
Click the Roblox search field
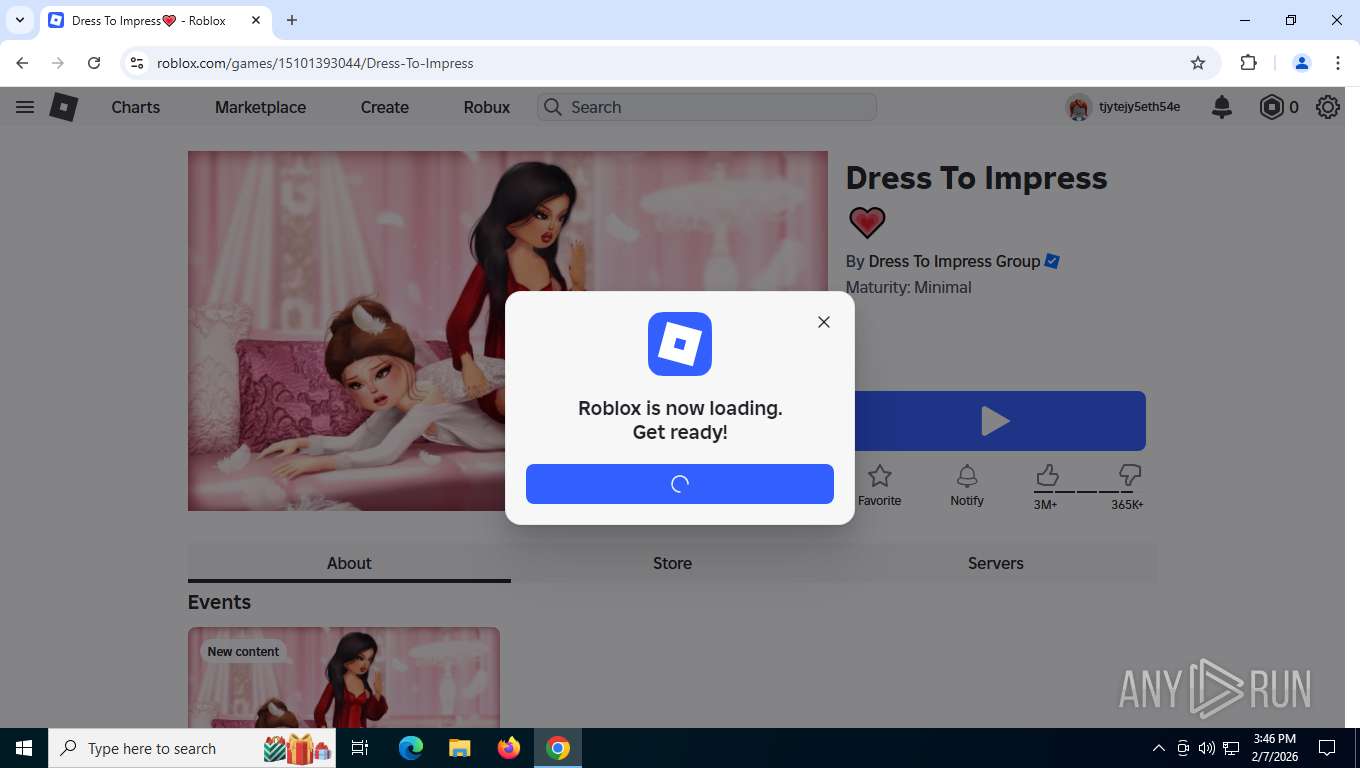point(707,107)
